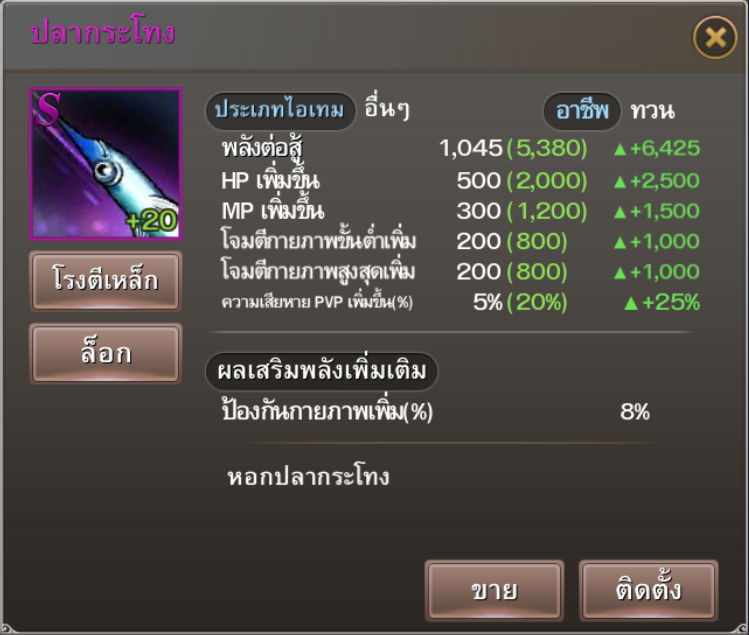This screenshot has height=635, width=749.
Task: Click the ผลเสริมพลังเพิ่มเติม bonus effects header
Action: coord(321,371)
